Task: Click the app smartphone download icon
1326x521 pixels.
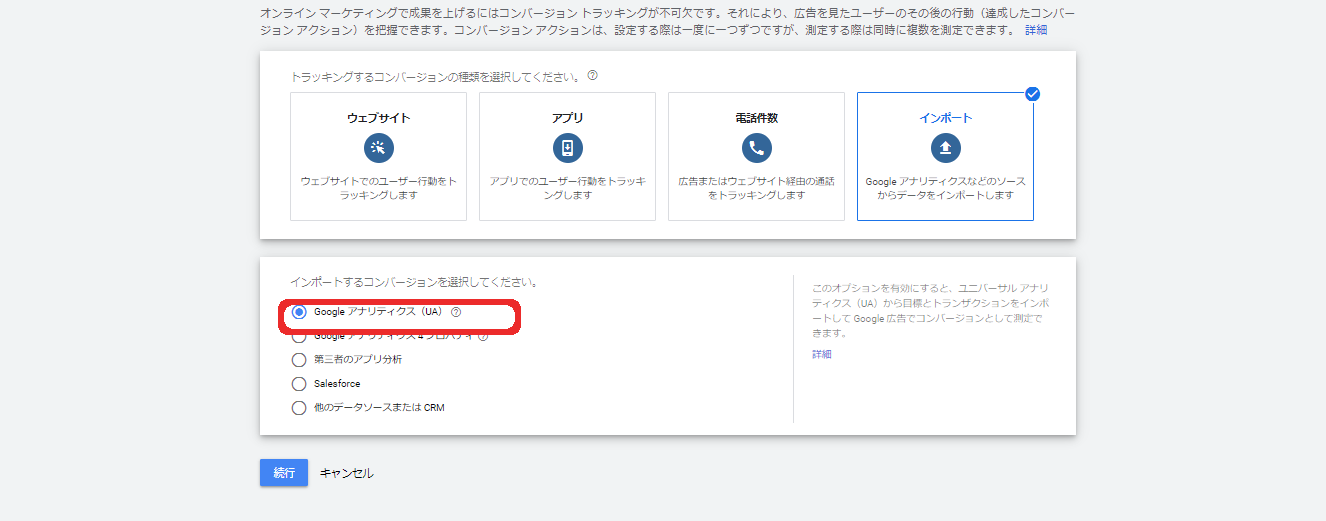Action: 567,149
